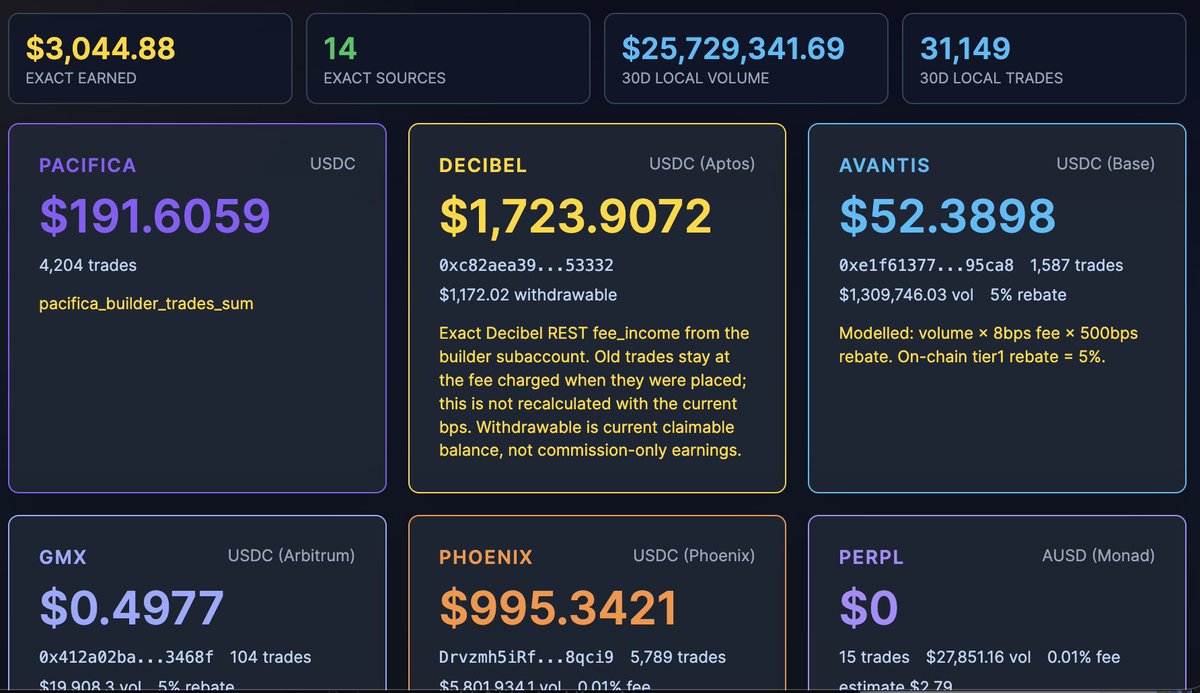Click the $27,851.16 vol value
Image resolution: width=1200 pixels, height=693 pixels.
(979, 657)
